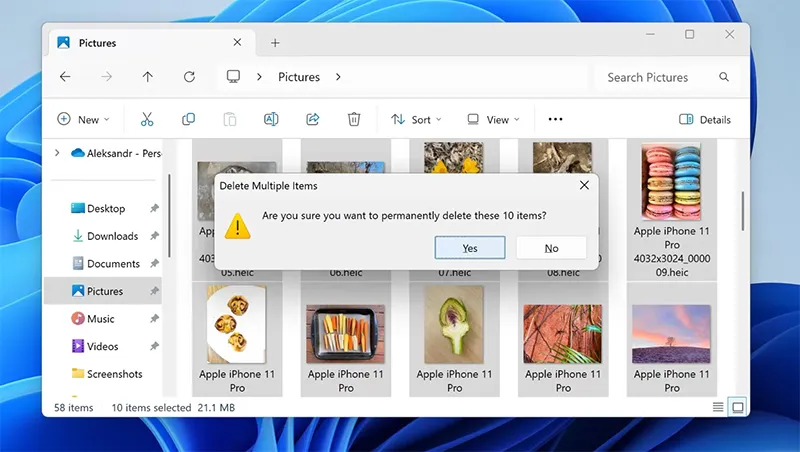Minimize the File Explorer window
This screenshot has height=452, width=800.
tap(650, 34)
